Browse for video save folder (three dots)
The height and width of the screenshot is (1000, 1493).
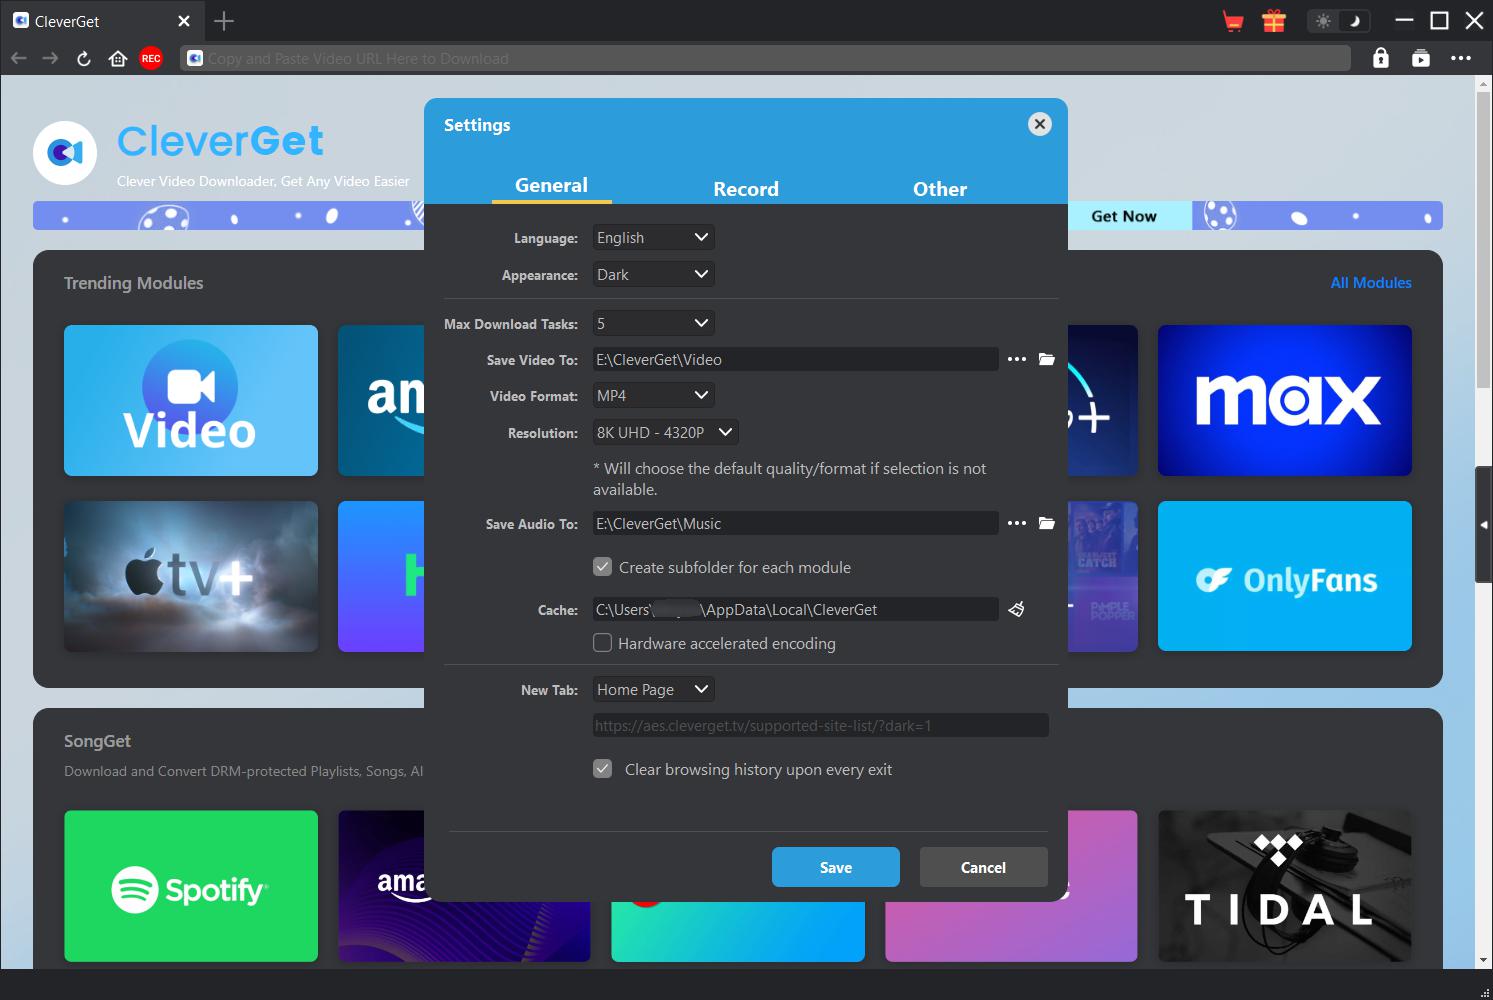click(1017, 359)
